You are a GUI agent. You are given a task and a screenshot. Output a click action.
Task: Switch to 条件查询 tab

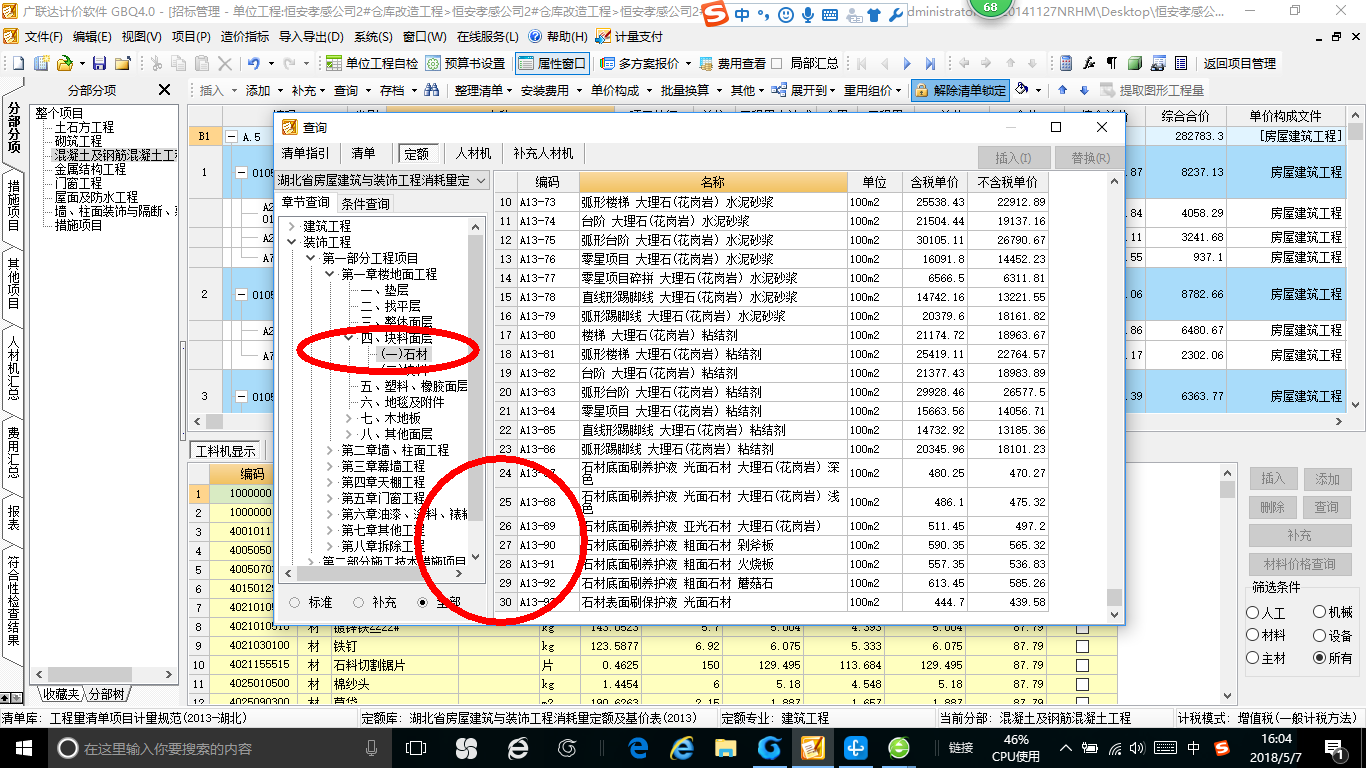click(x=365, y=203)
